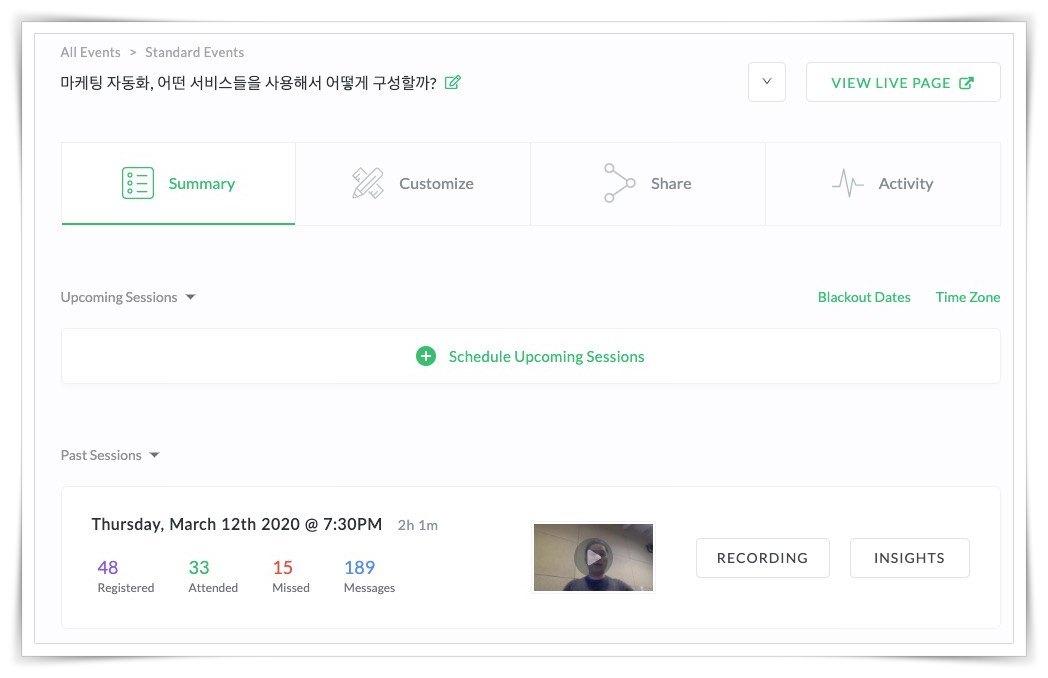This screenshot has height=678, width=1048.
Task: Play the session recording video thumbnail
Action: 593,557
